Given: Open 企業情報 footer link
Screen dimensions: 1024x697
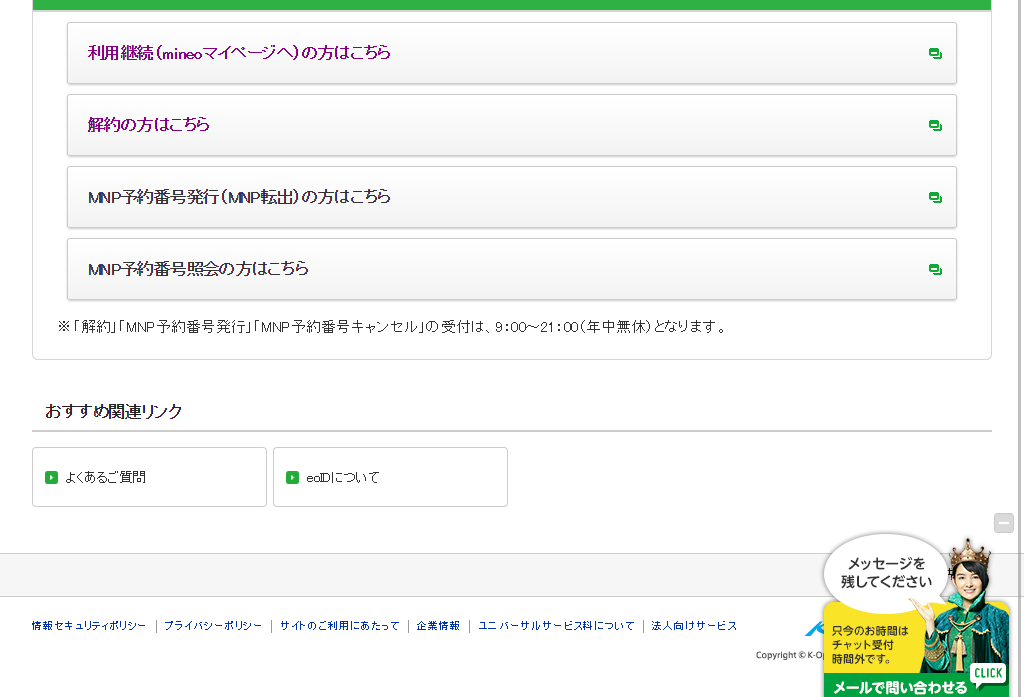Looking at the screenshot, I should pos(438,626).
